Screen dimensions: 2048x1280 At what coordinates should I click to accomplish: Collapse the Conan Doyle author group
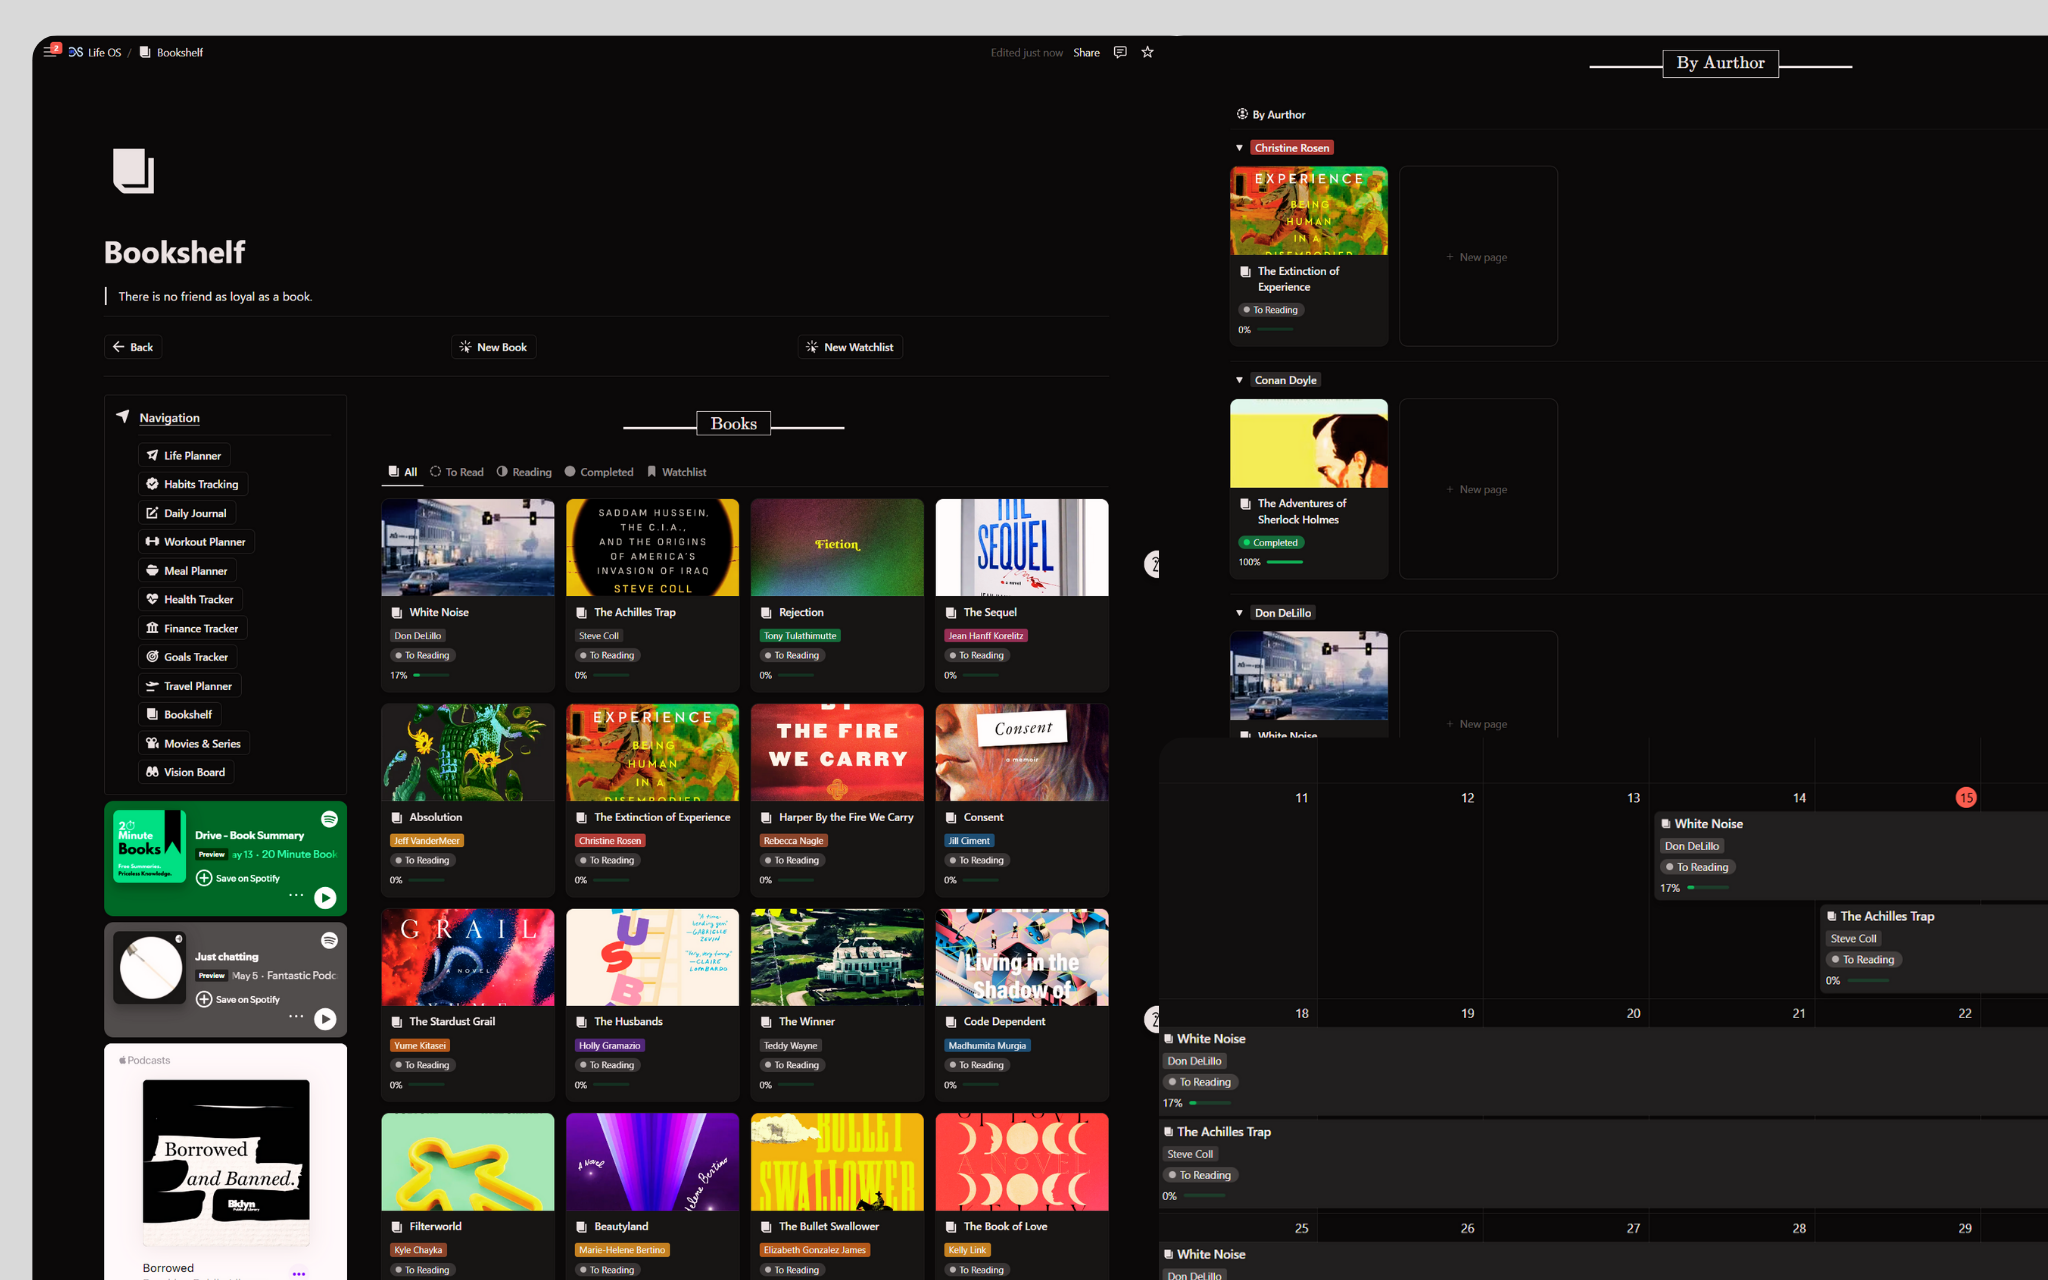(x=1239, y=380)
